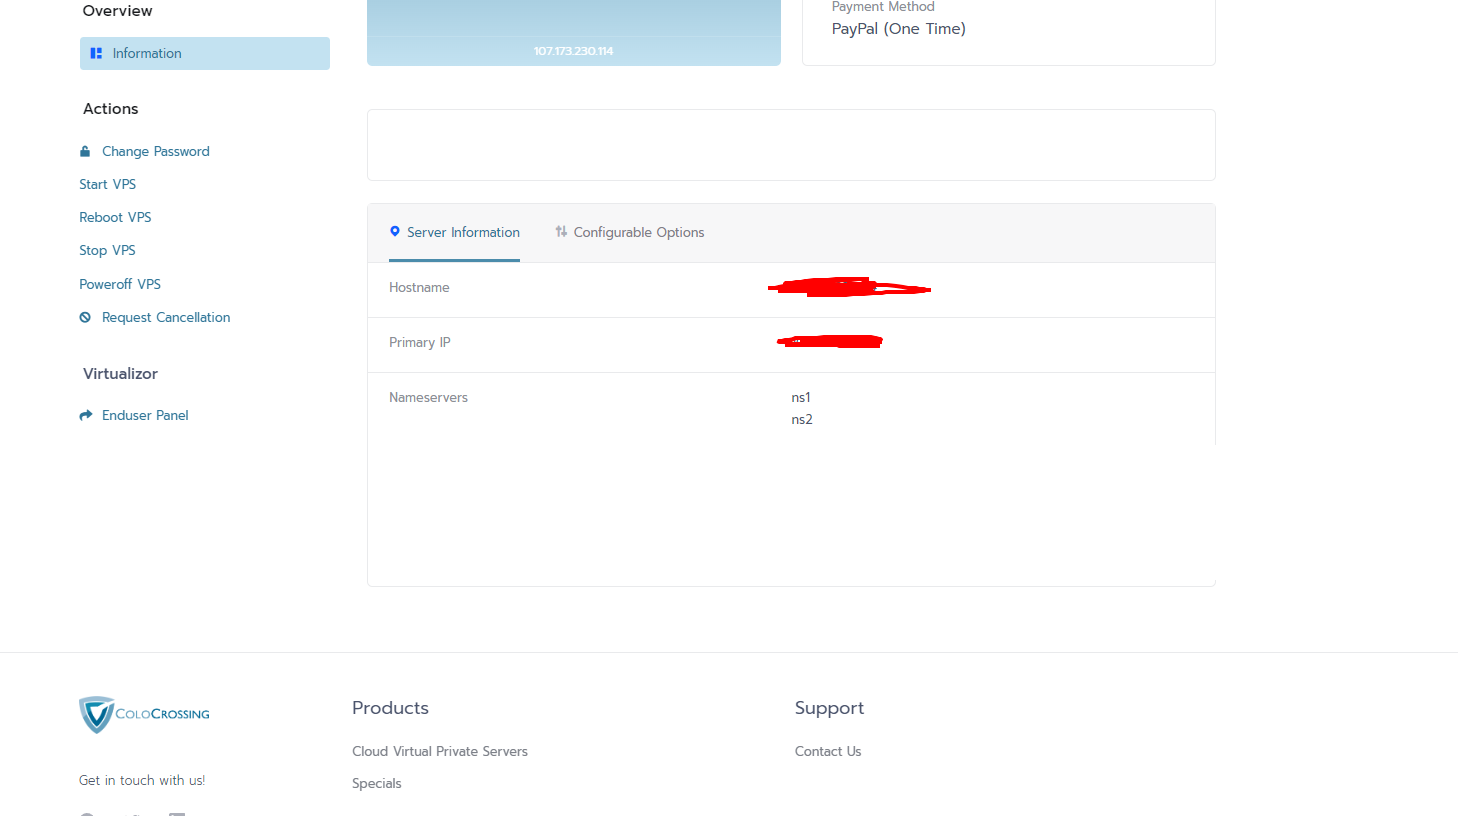The image size is (1458, 816).
Task: Open the Request Cancellation link
Action: tap(166, 317)
